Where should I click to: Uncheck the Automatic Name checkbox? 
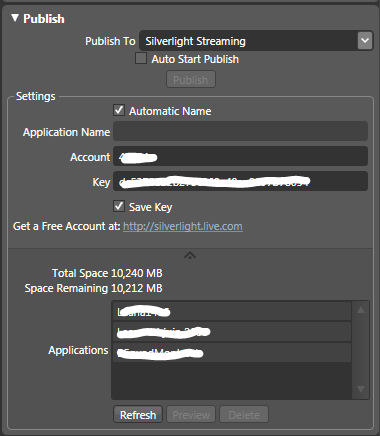pyautogui.click(x=119, y=110)
